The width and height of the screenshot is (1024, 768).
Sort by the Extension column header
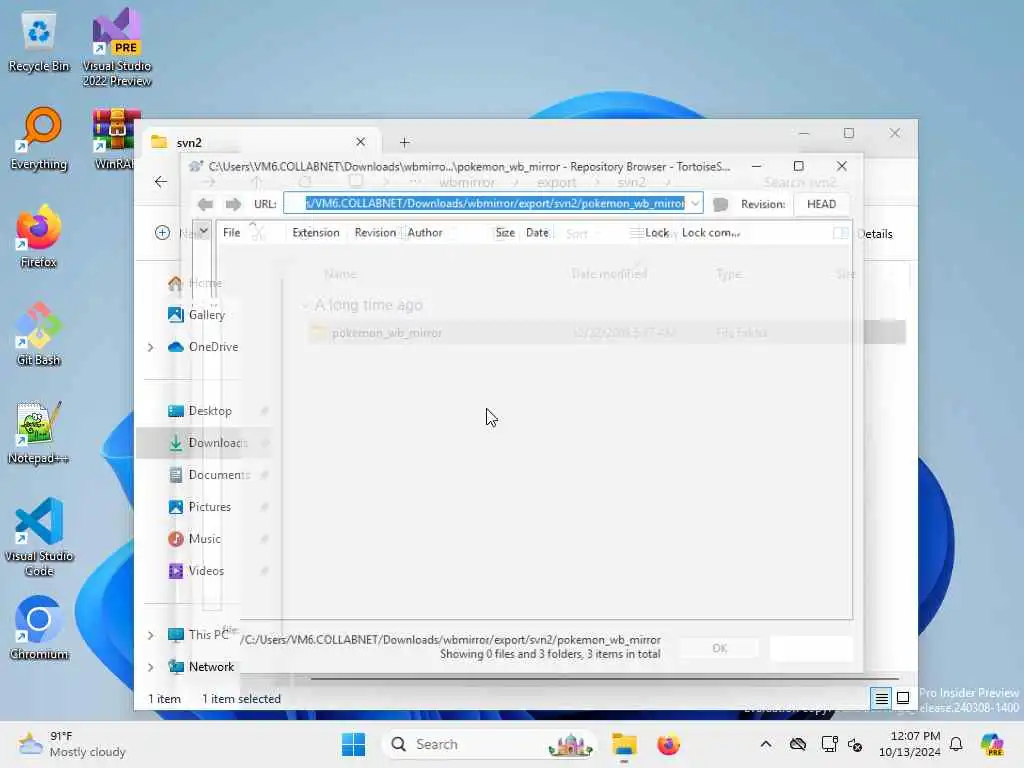(x=316, y=232)
